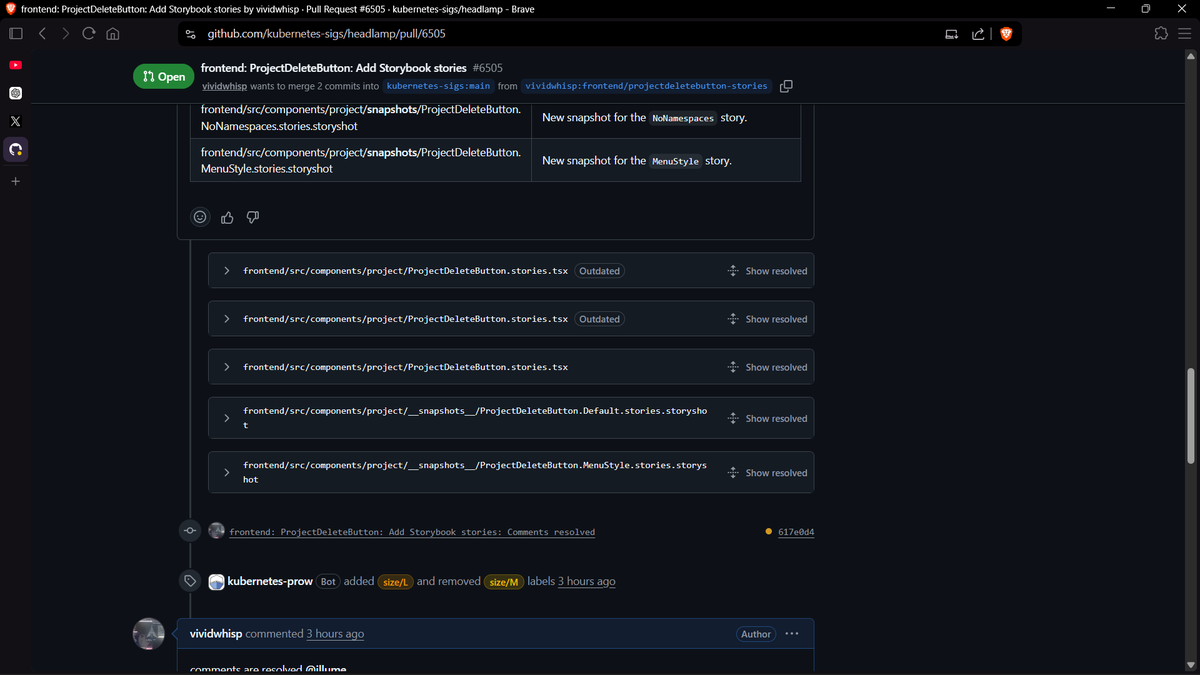
Task: Show resolved for first outdated thread
Action: coord(767,271)
